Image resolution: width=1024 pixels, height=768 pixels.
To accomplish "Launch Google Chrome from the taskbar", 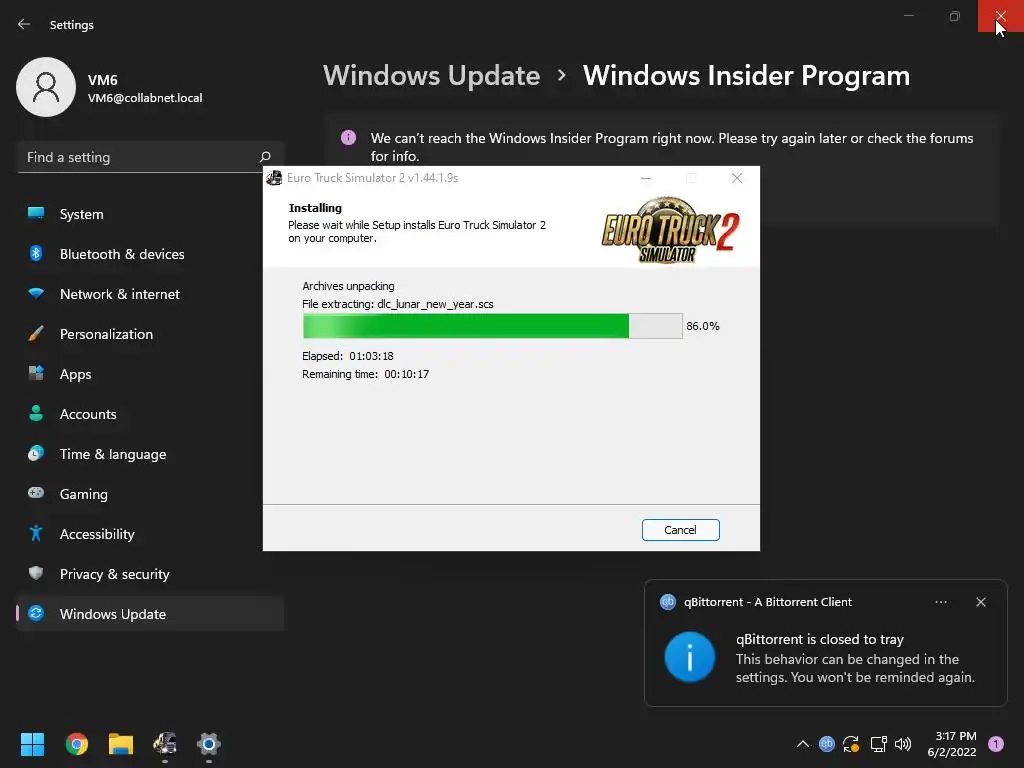I will coord(76,744).
